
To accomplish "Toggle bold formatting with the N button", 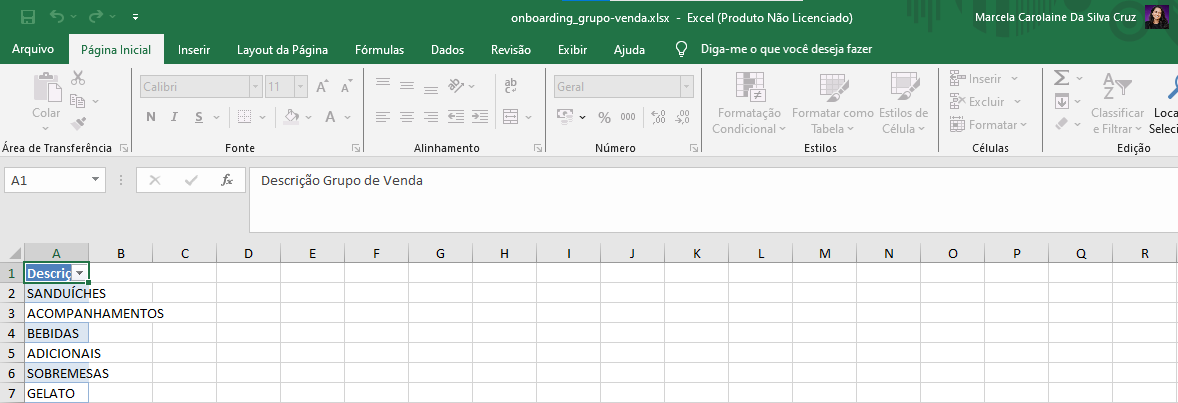I will pyautogui.click(x=151, y=117).
